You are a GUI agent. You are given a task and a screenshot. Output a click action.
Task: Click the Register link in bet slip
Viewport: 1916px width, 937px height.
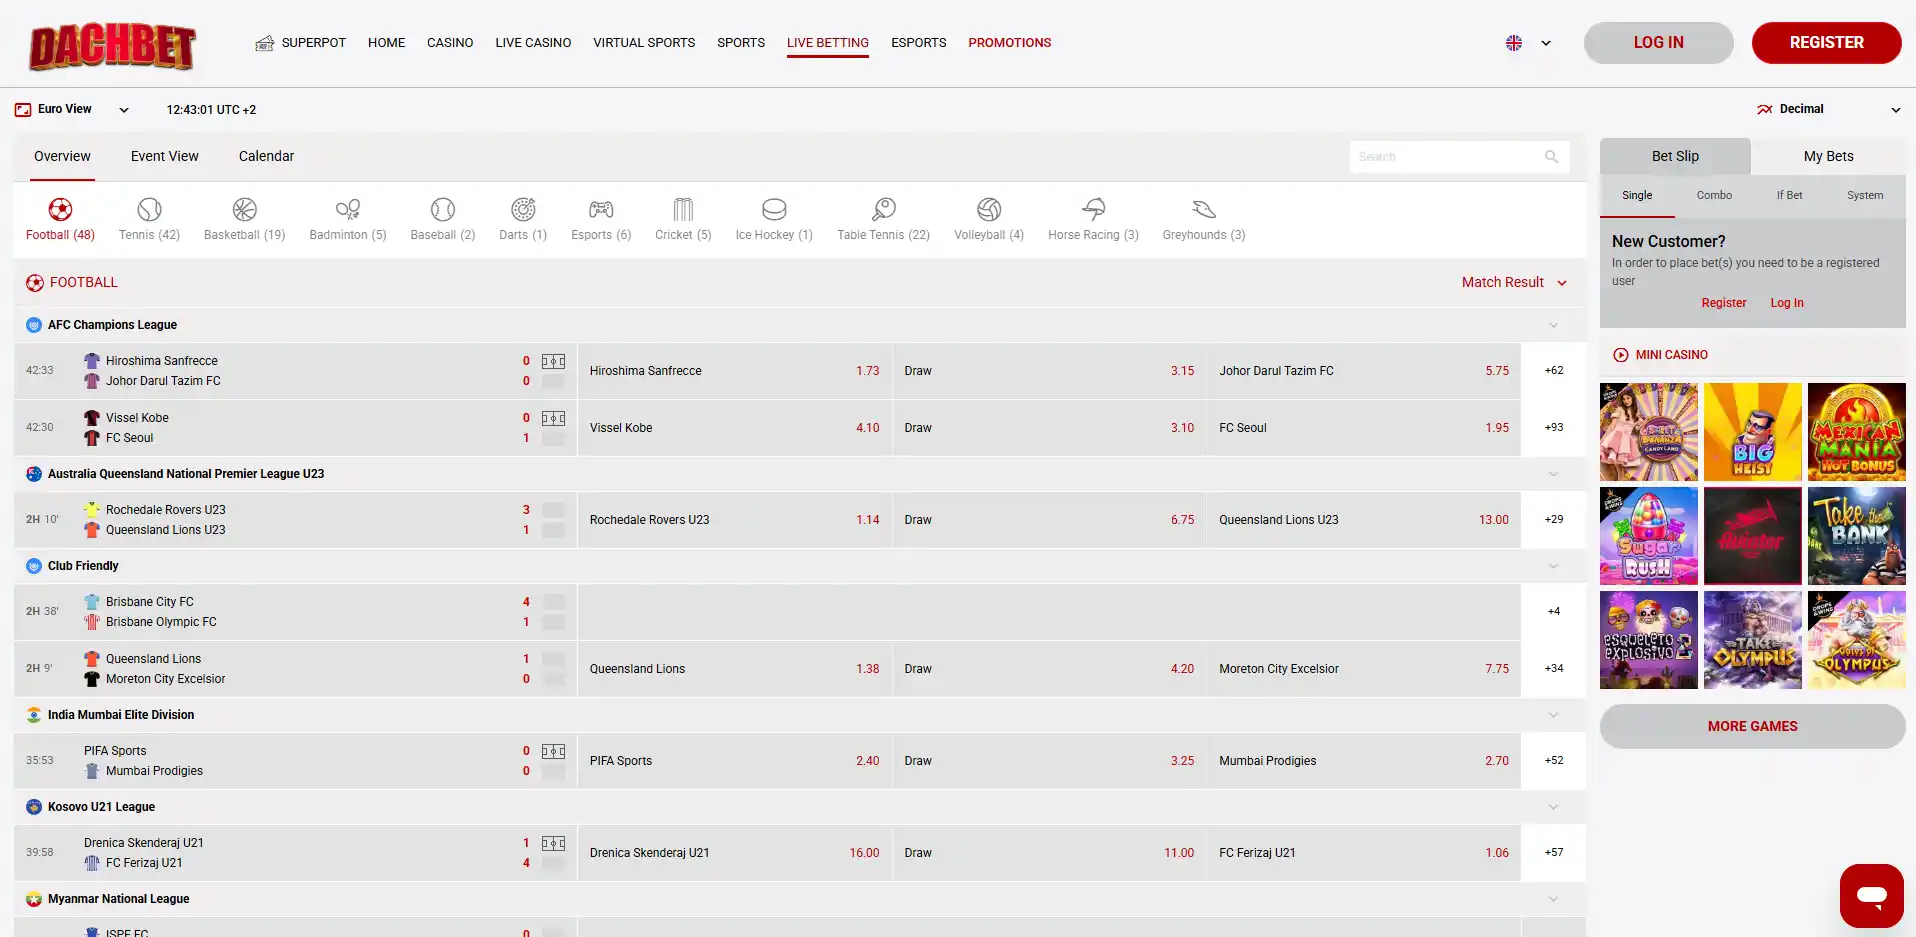coord(1724,303)
